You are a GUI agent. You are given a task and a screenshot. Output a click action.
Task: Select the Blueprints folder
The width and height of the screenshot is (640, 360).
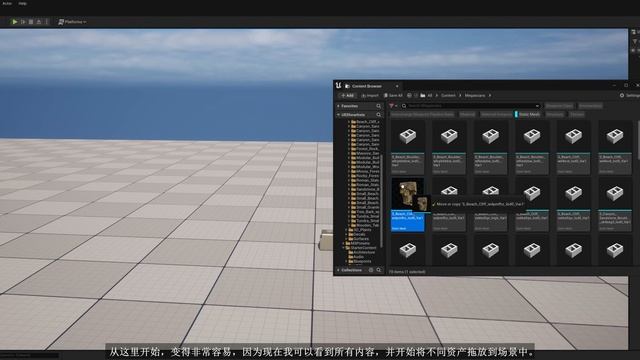coord(360,261)
